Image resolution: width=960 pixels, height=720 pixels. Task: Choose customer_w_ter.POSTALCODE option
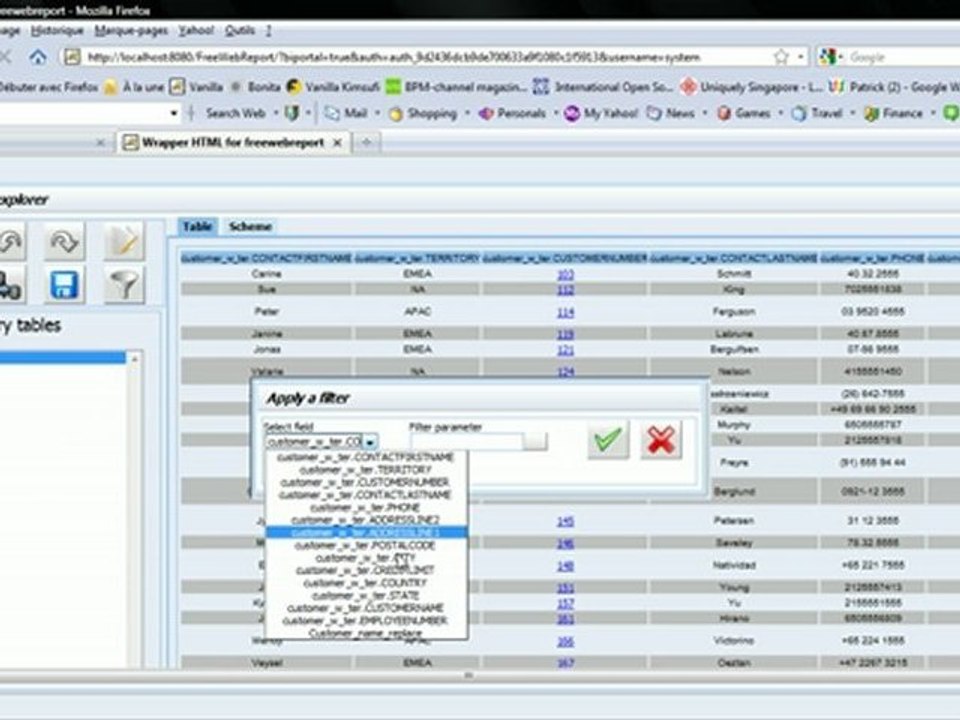pyautogui.click(x=365, y=546)
